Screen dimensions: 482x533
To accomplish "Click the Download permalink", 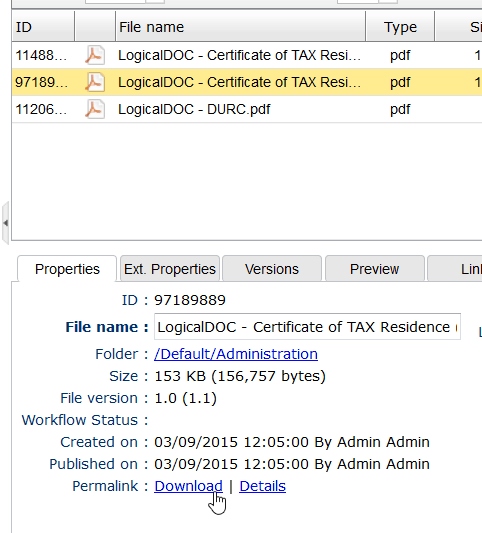I will [x=188, y=486].
